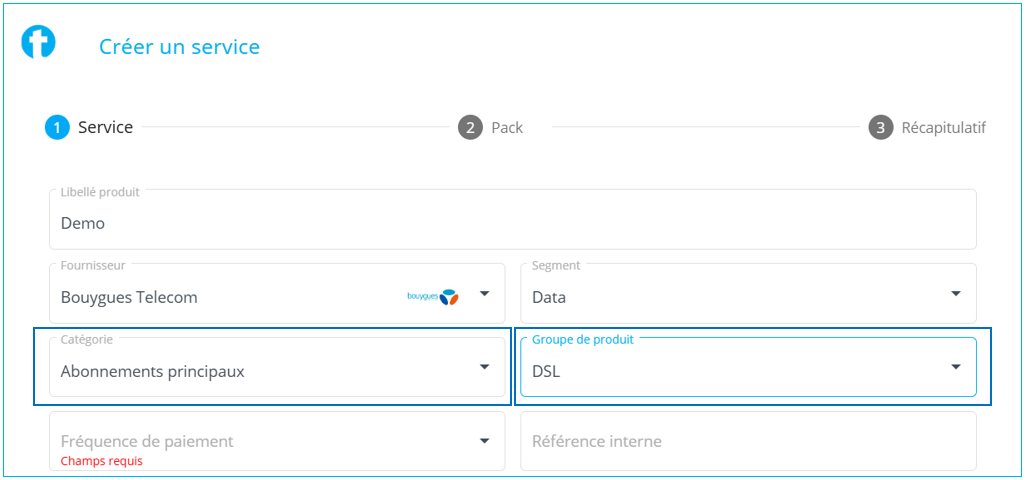Click the Abonnements principaux category value
This screenshot has height=480, width=1027.
coord(152,371)
